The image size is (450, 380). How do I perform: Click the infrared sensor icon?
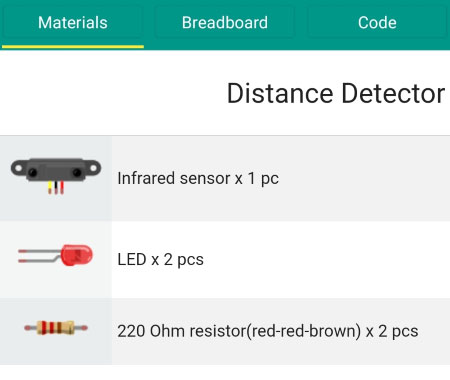click(x=56, y=176)
